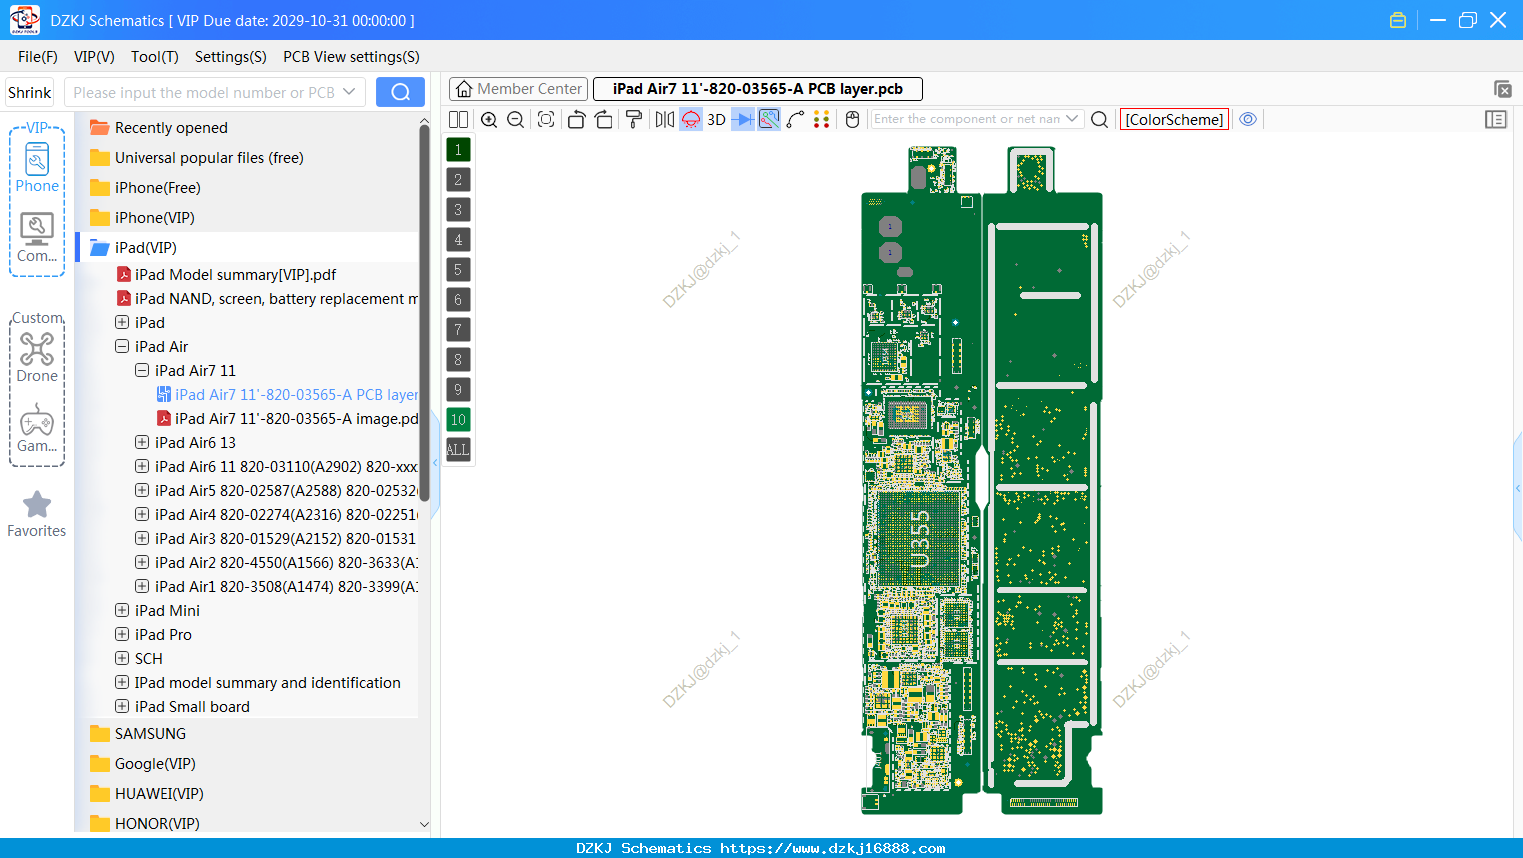
Task: Show ALL PCB layers
Action: coord(458,450)
